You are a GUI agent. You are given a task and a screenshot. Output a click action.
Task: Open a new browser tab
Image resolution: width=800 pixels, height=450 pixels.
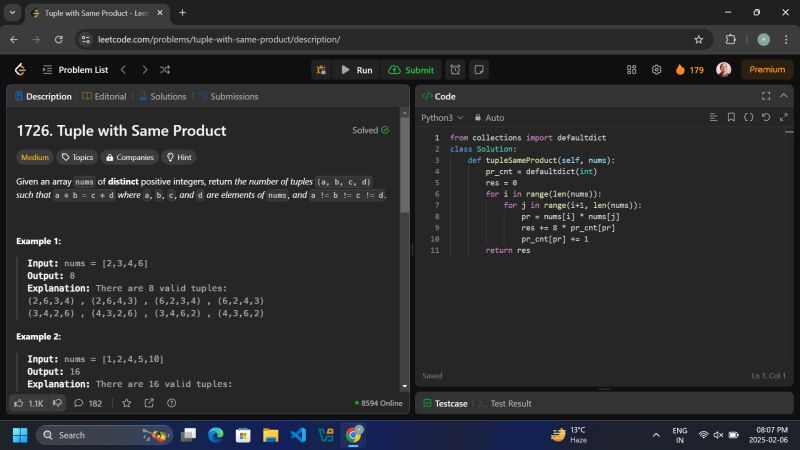(x=182, y=13)
